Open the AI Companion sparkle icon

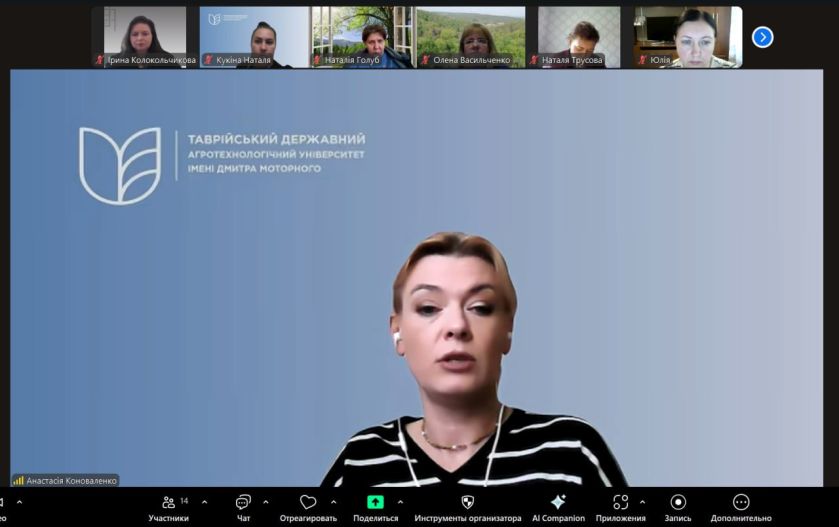(558, 502)
